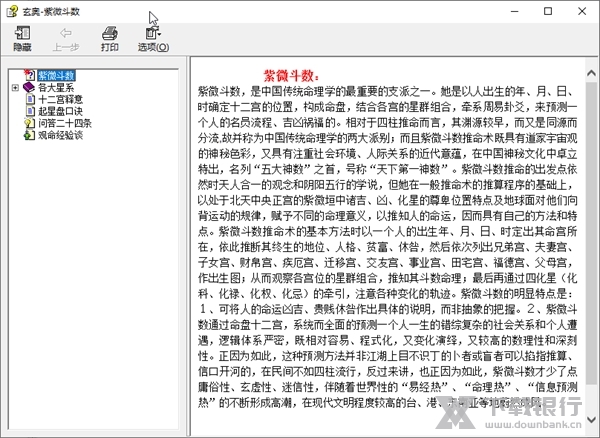Click the application icon in title bar

coord(12,11)
